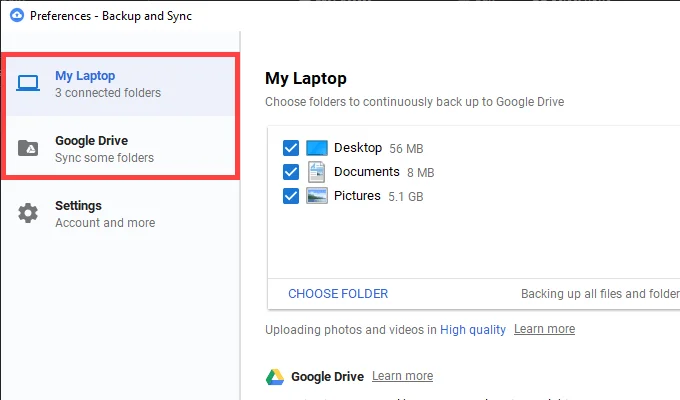The image size is (680, 400).
Task: Click '3 connected folders' subtitle
Action: tap(108, 93)
